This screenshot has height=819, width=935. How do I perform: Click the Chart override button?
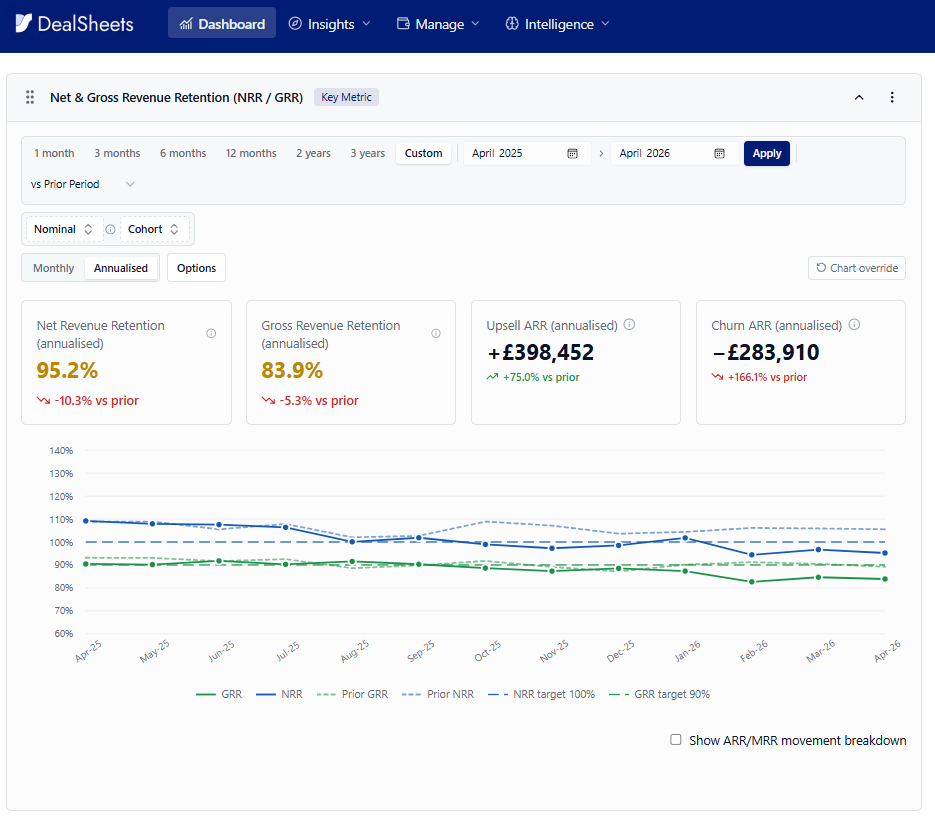tap(857, 268)
